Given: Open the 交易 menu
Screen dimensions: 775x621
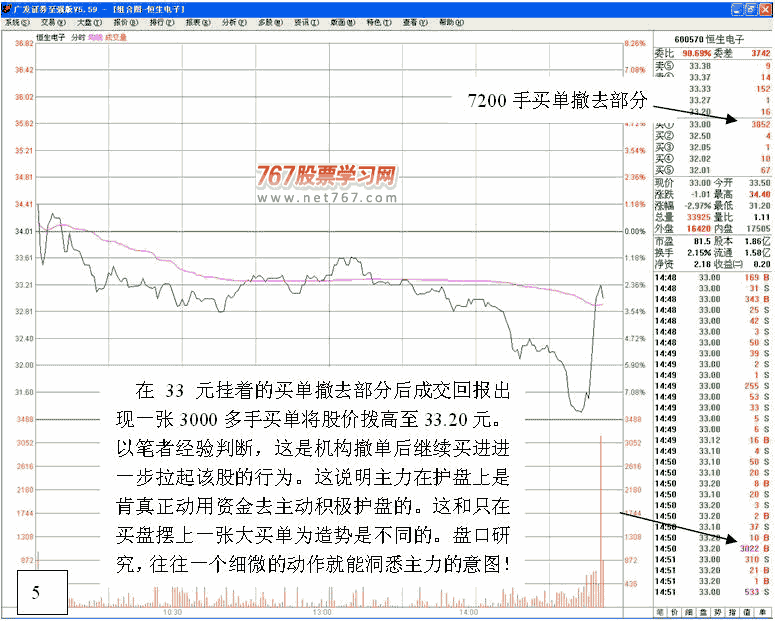Looking at the screenshot, I should coord(53,22).
